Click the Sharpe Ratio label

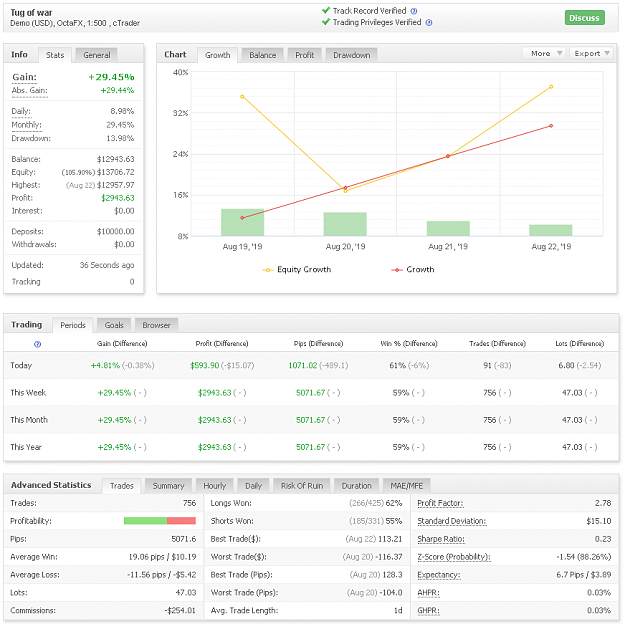441,539
